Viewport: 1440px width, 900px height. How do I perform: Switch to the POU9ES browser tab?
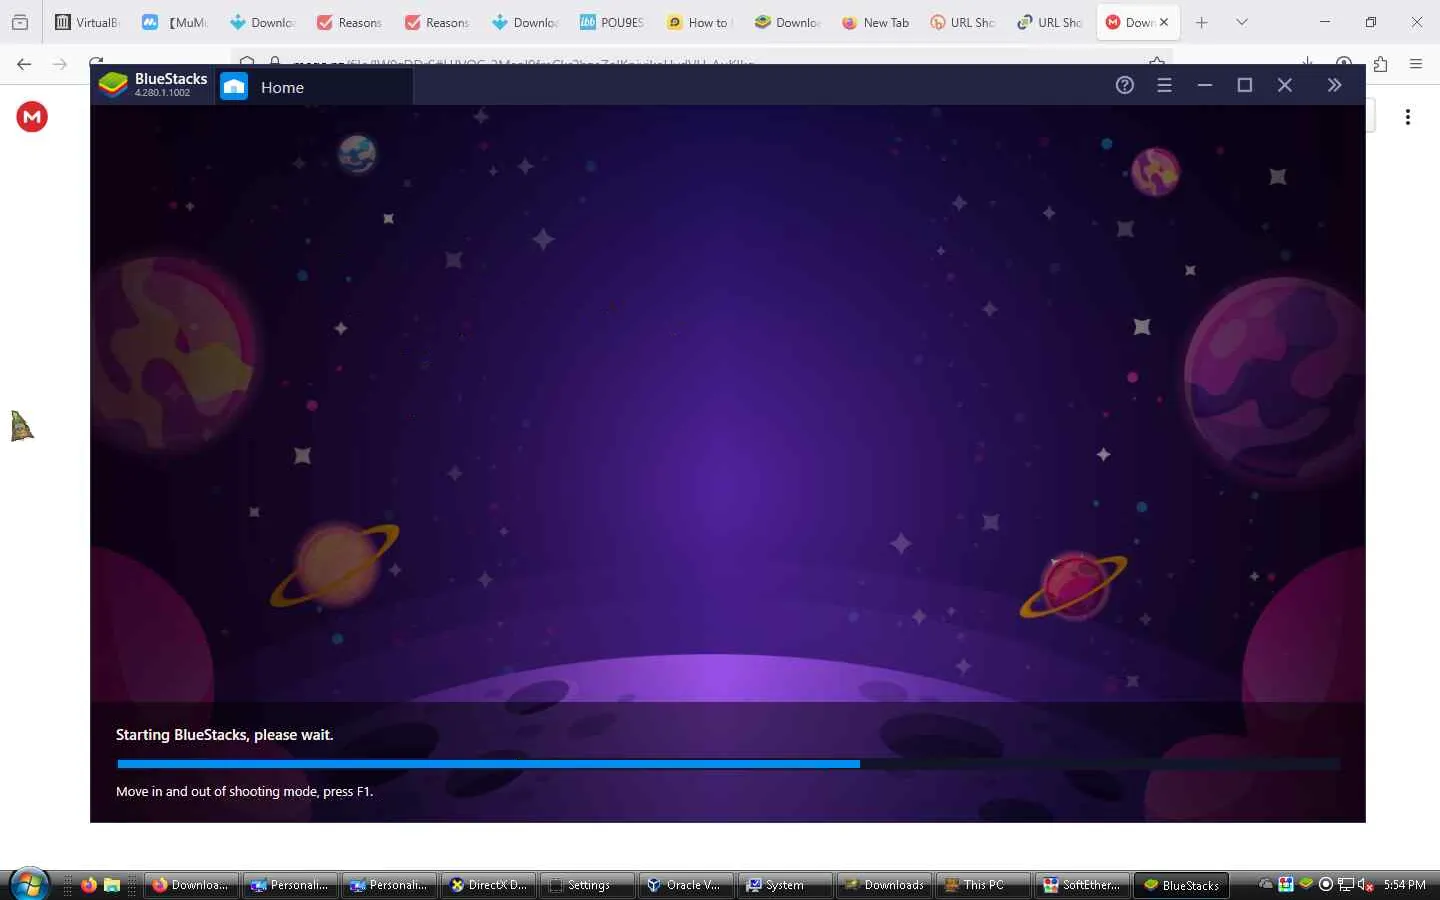point(611,22)
